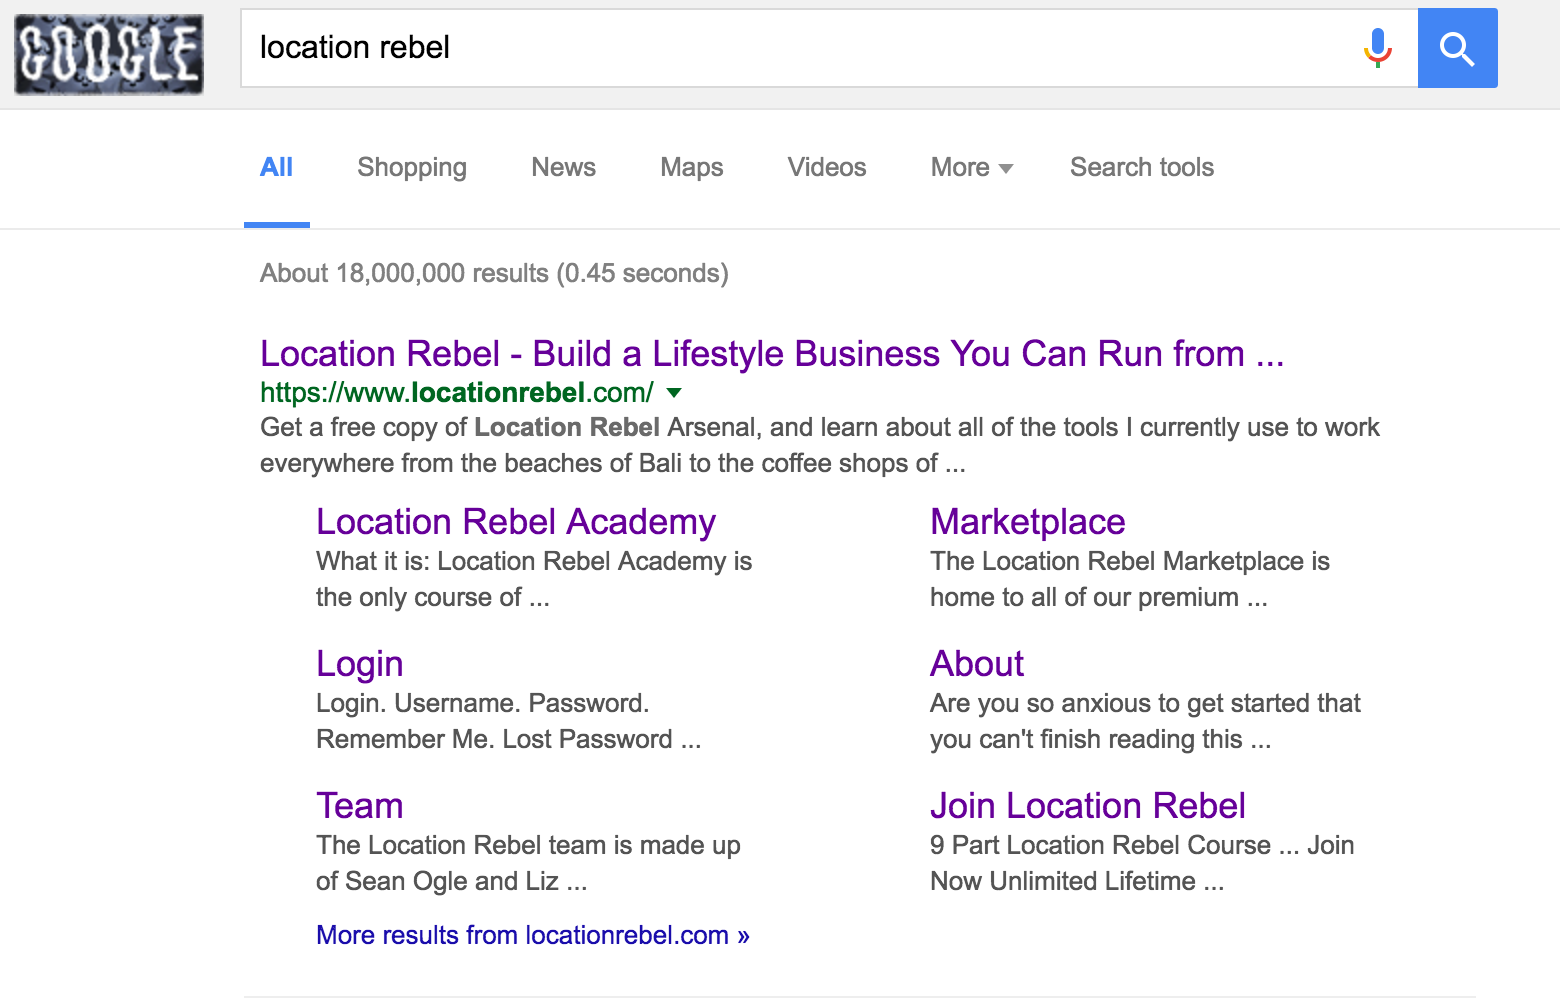Screen dimensions: 1560x1006
Task: Start voice search with the microphone icon
Action: (1377, 48)
